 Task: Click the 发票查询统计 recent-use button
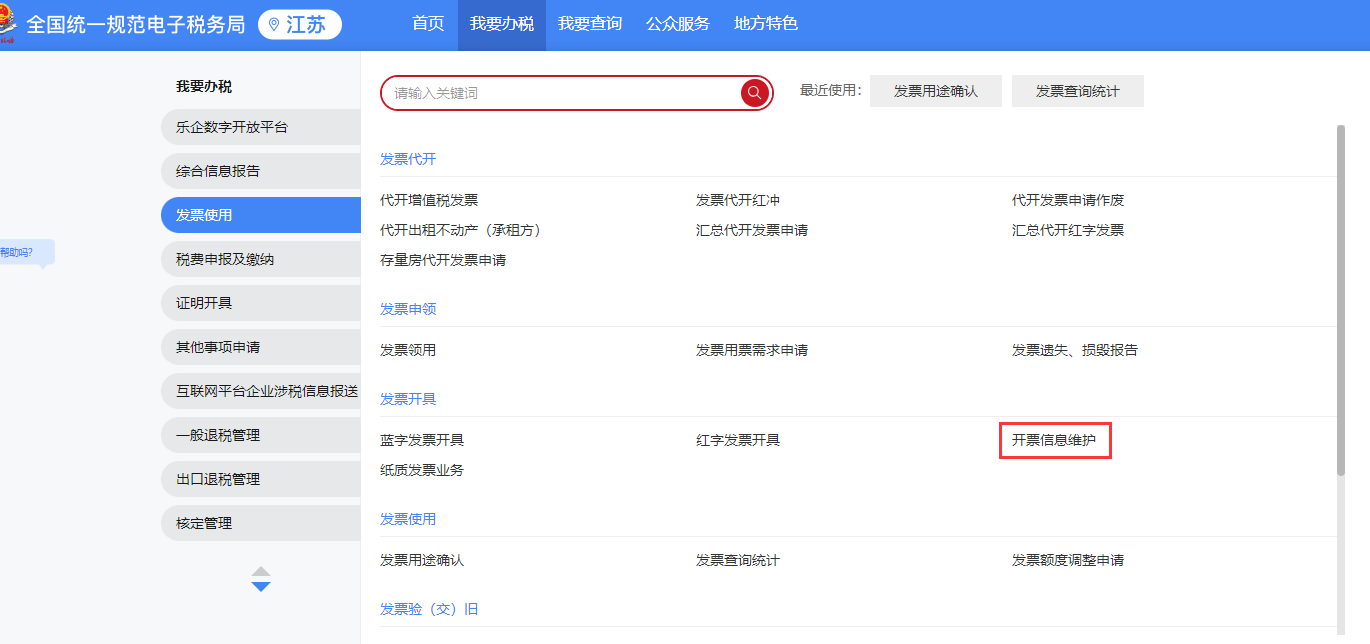[1077, 90]
